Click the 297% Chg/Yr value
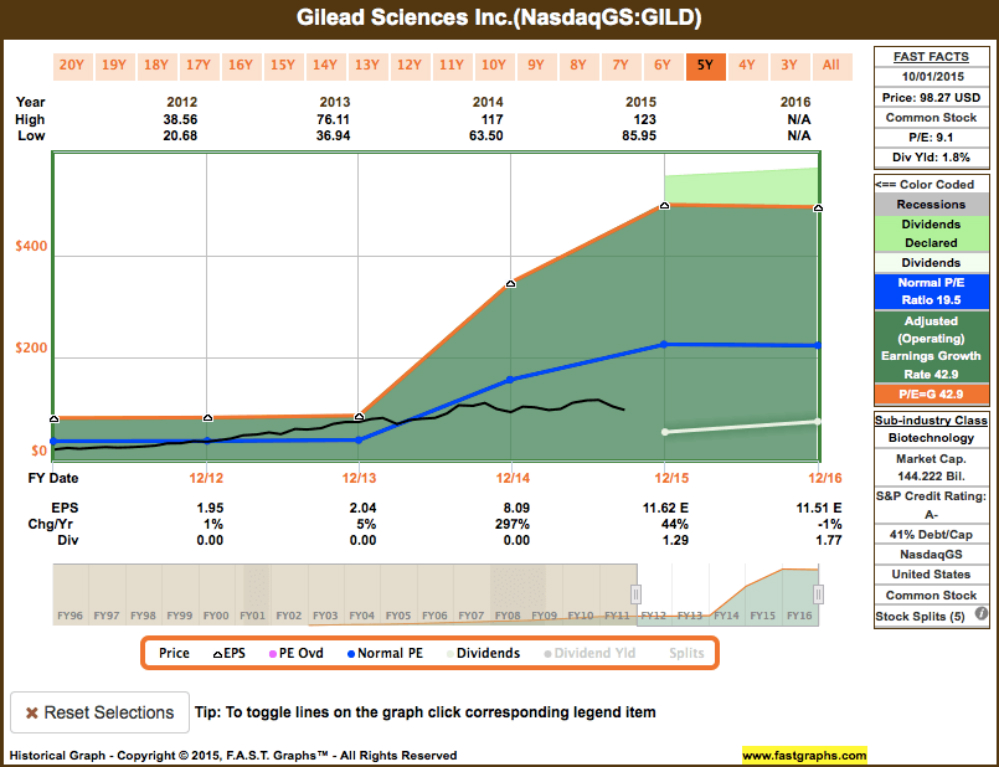 [x=512, y=524]
